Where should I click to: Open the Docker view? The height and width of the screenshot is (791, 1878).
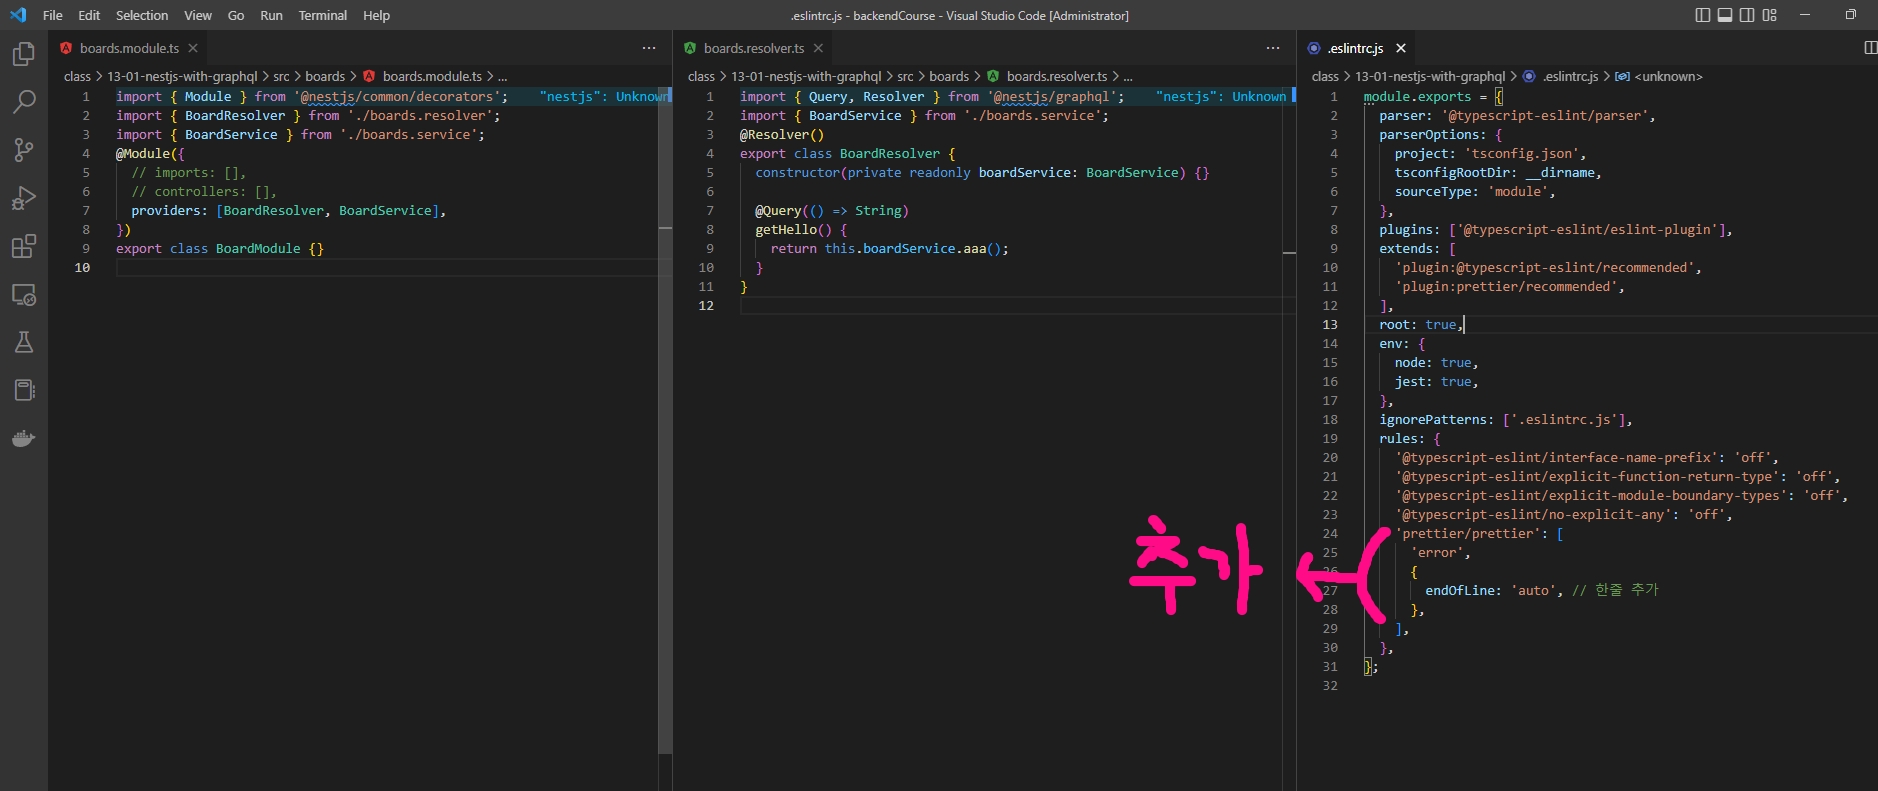tap(24, 438)
